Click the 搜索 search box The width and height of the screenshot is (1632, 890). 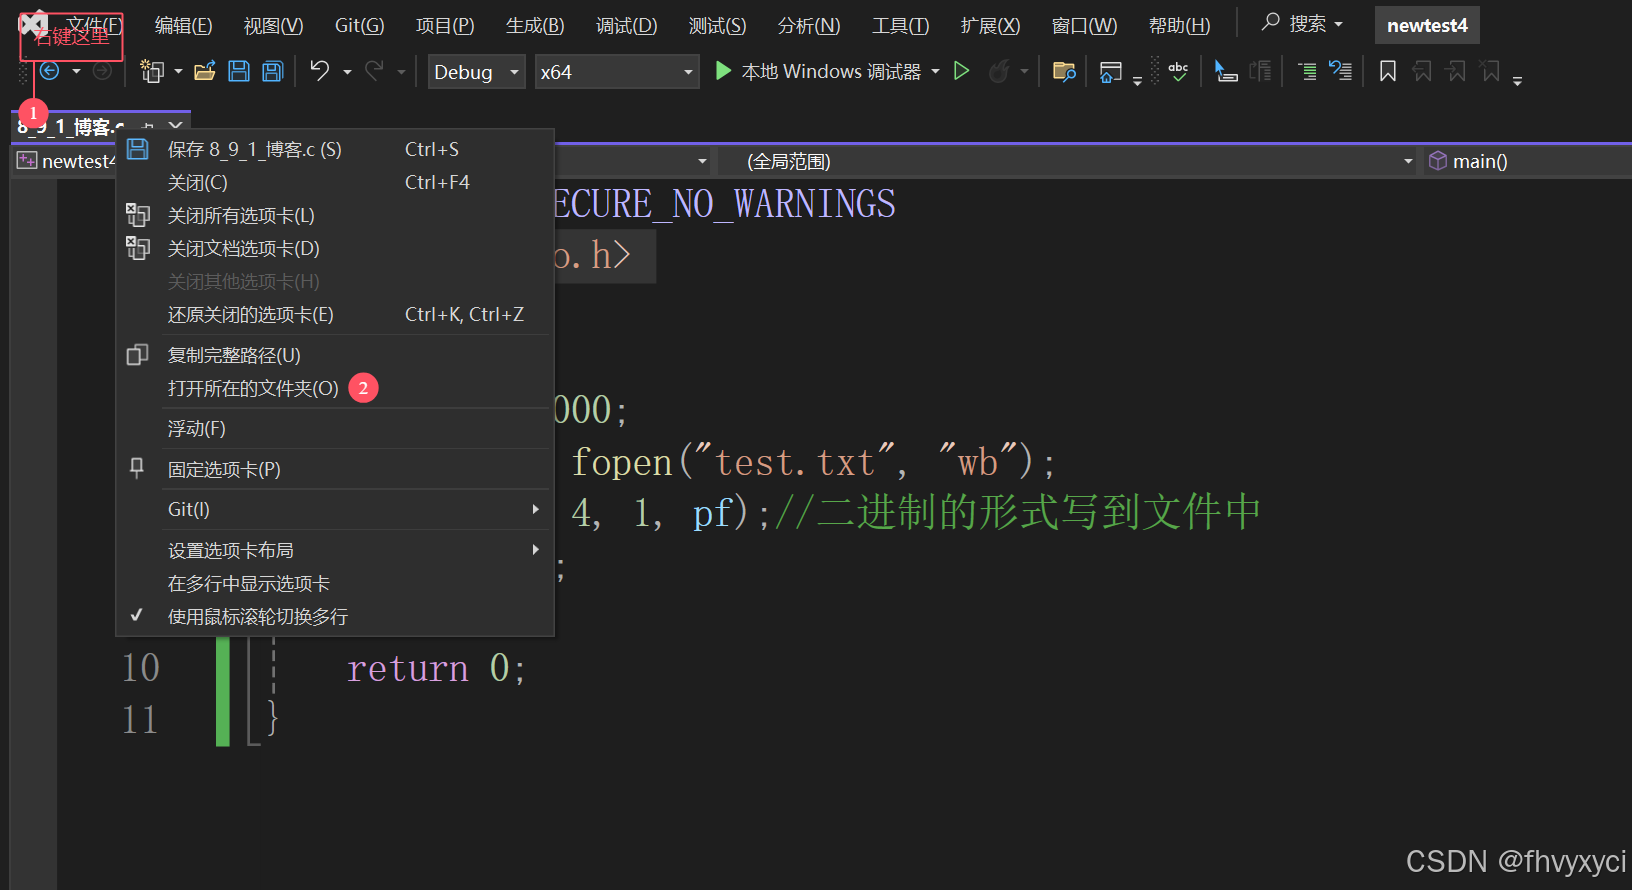[x=1302, y=23]
